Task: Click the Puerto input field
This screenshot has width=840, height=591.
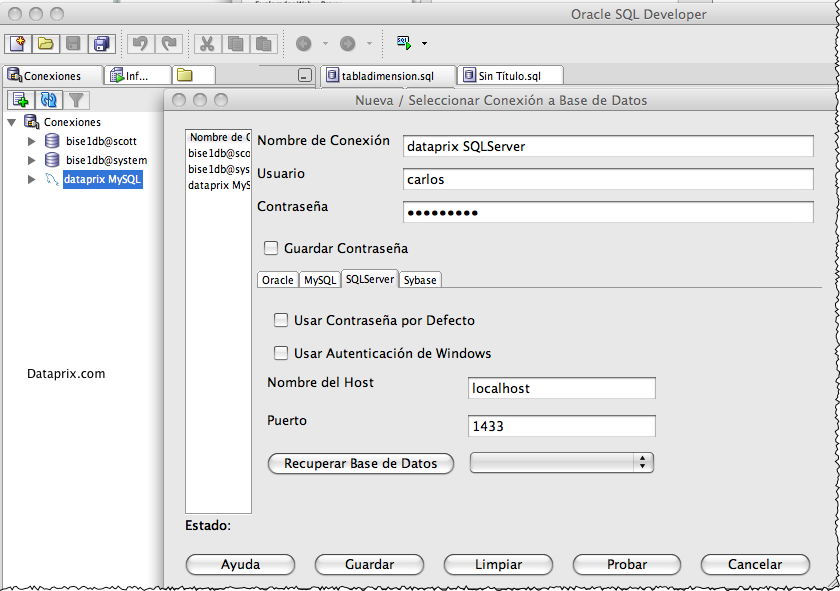Action: click(x=560, y=425)
